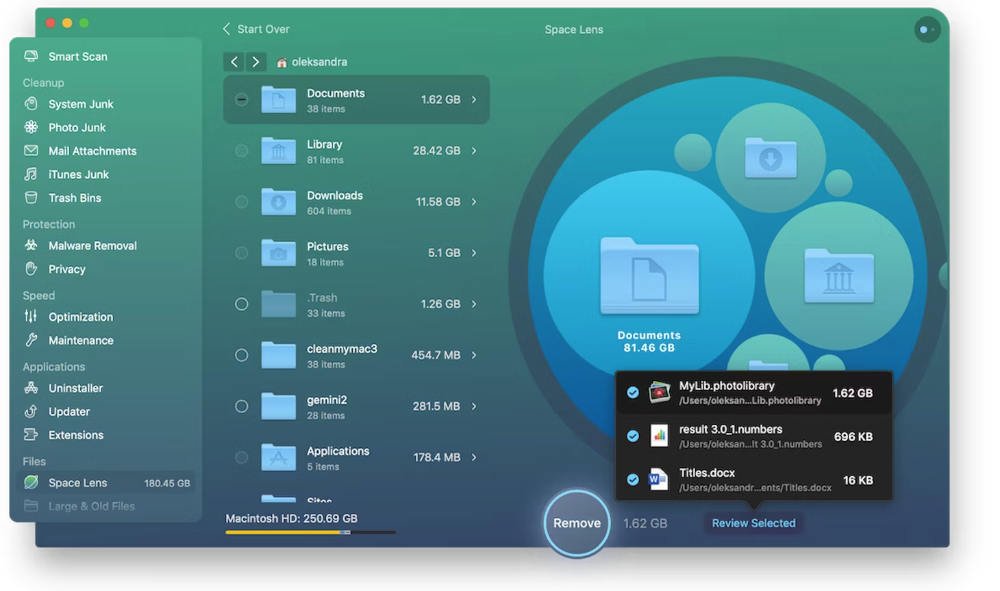
Task: Click the Updater refresh icon
Action: click(31, 411)
